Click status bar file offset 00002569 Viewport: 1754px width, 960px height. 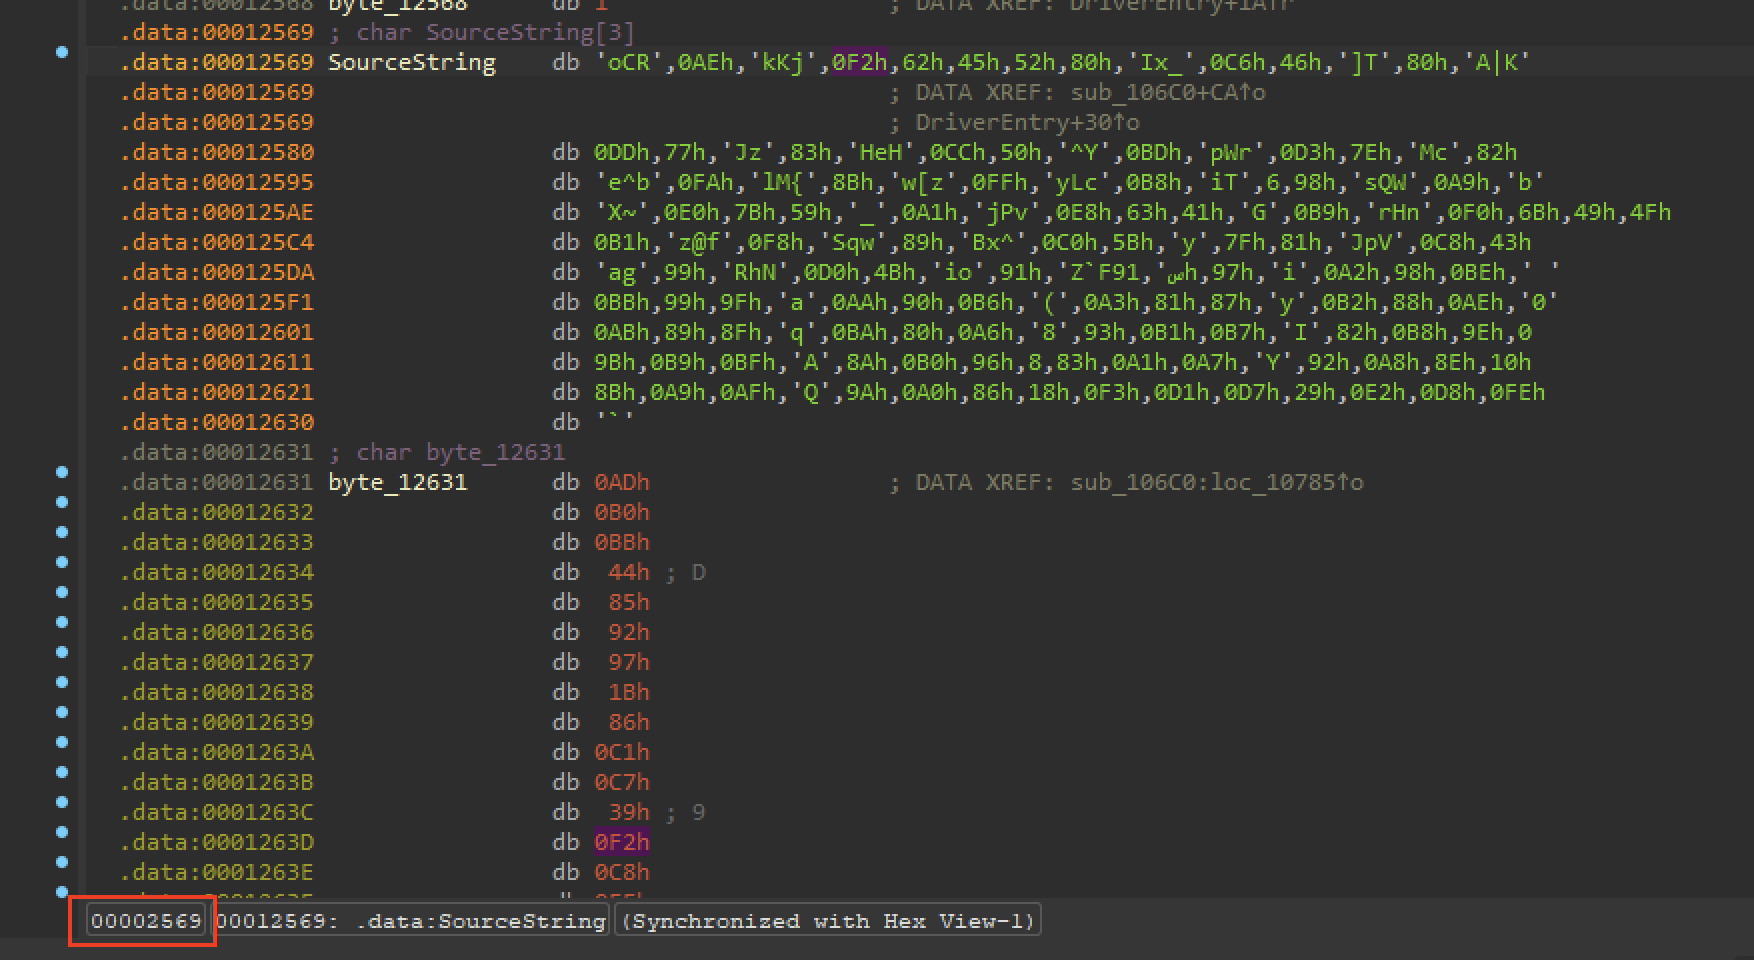point(146,921)
